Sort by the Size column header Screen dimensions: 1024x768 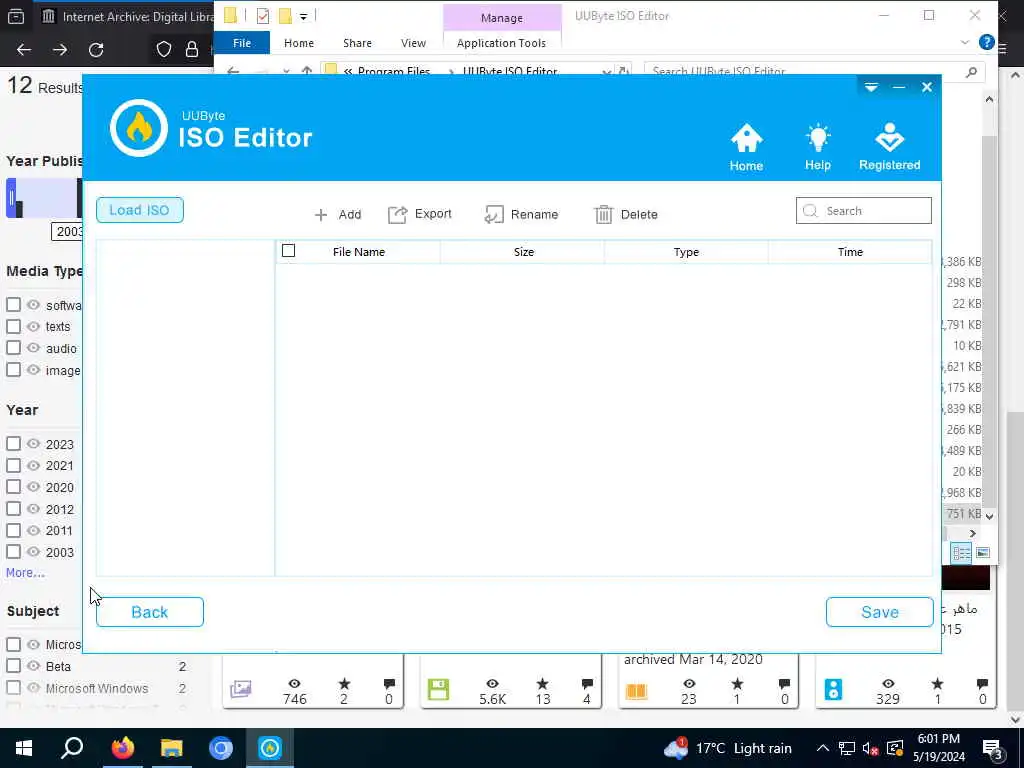pos(523,251)
